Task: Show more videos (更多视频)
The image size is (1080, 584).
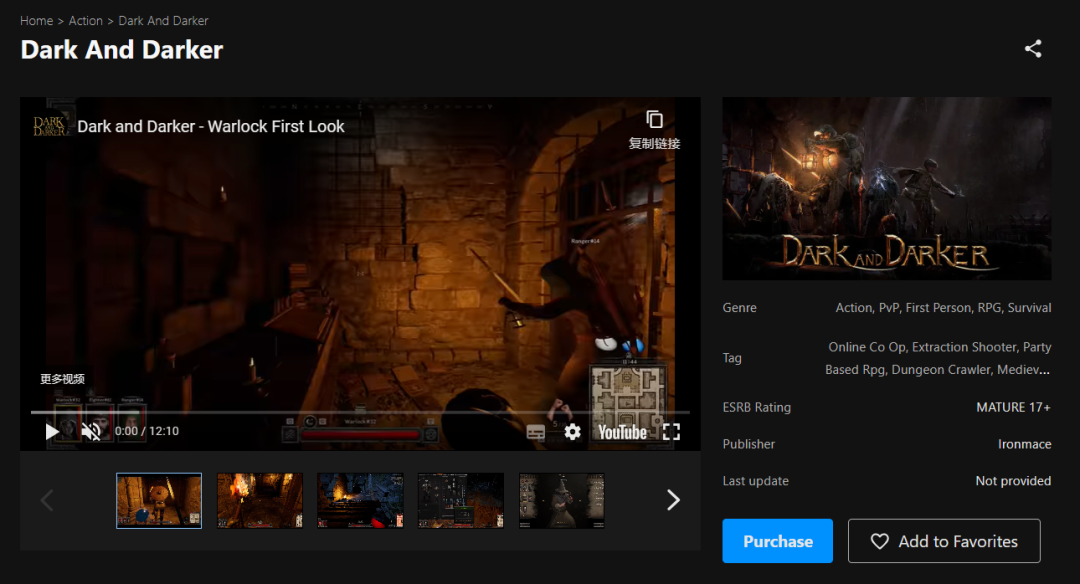Action: (62, 379)
